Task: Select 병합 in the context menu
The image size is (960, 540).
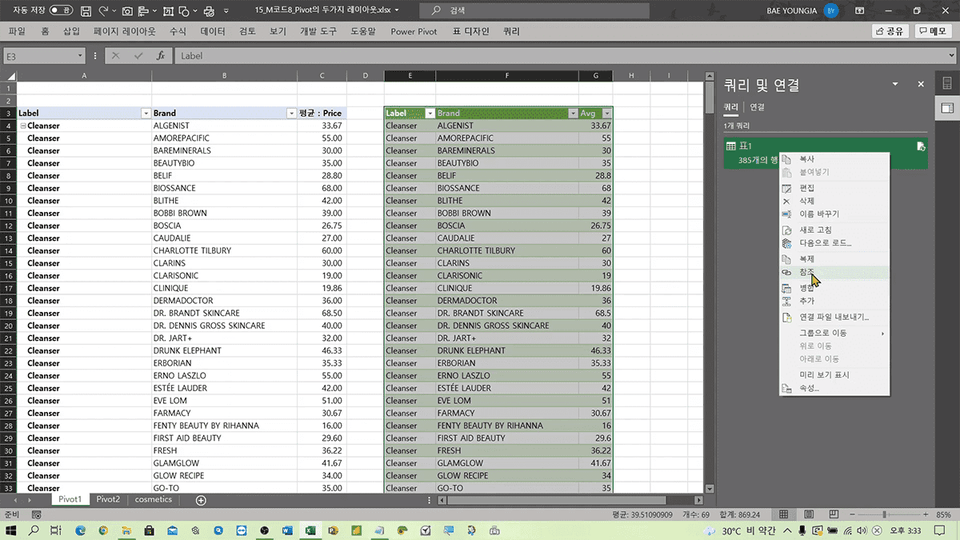Action: [834, 288]
